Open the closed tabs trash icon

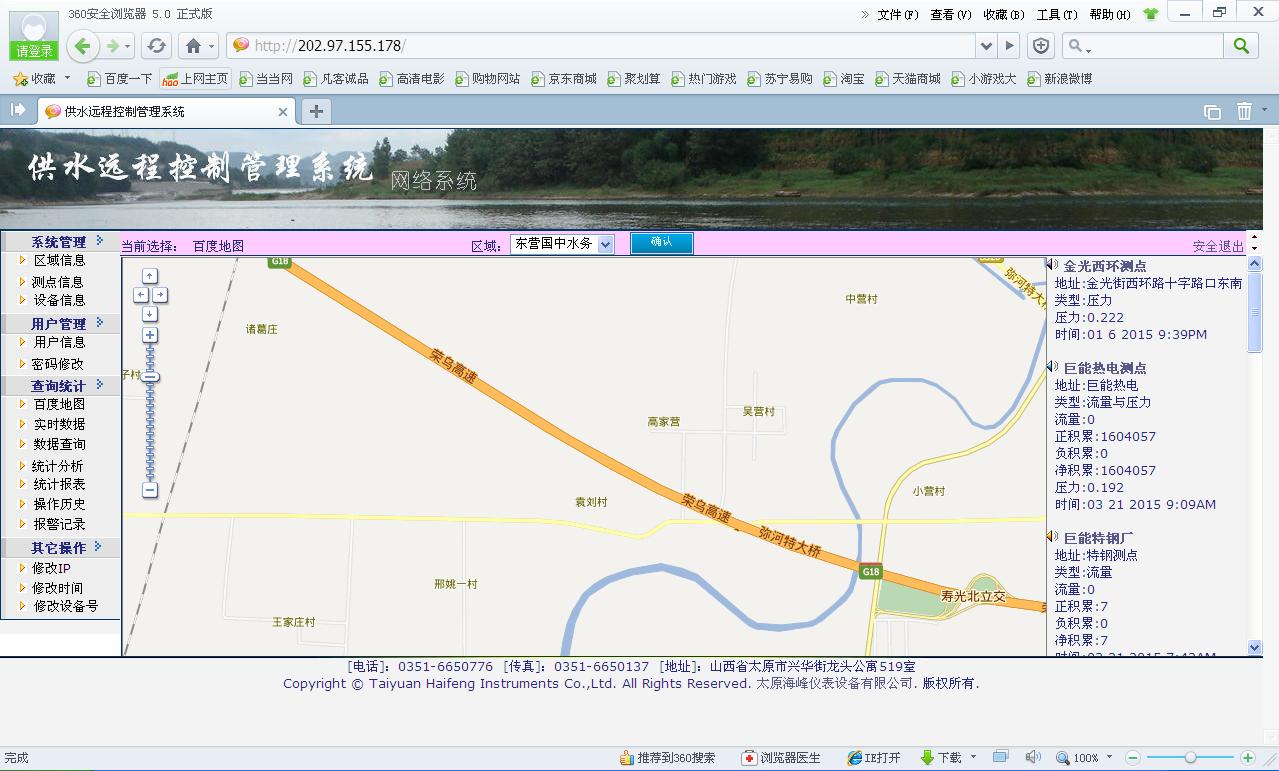[x=1244, y=111]
